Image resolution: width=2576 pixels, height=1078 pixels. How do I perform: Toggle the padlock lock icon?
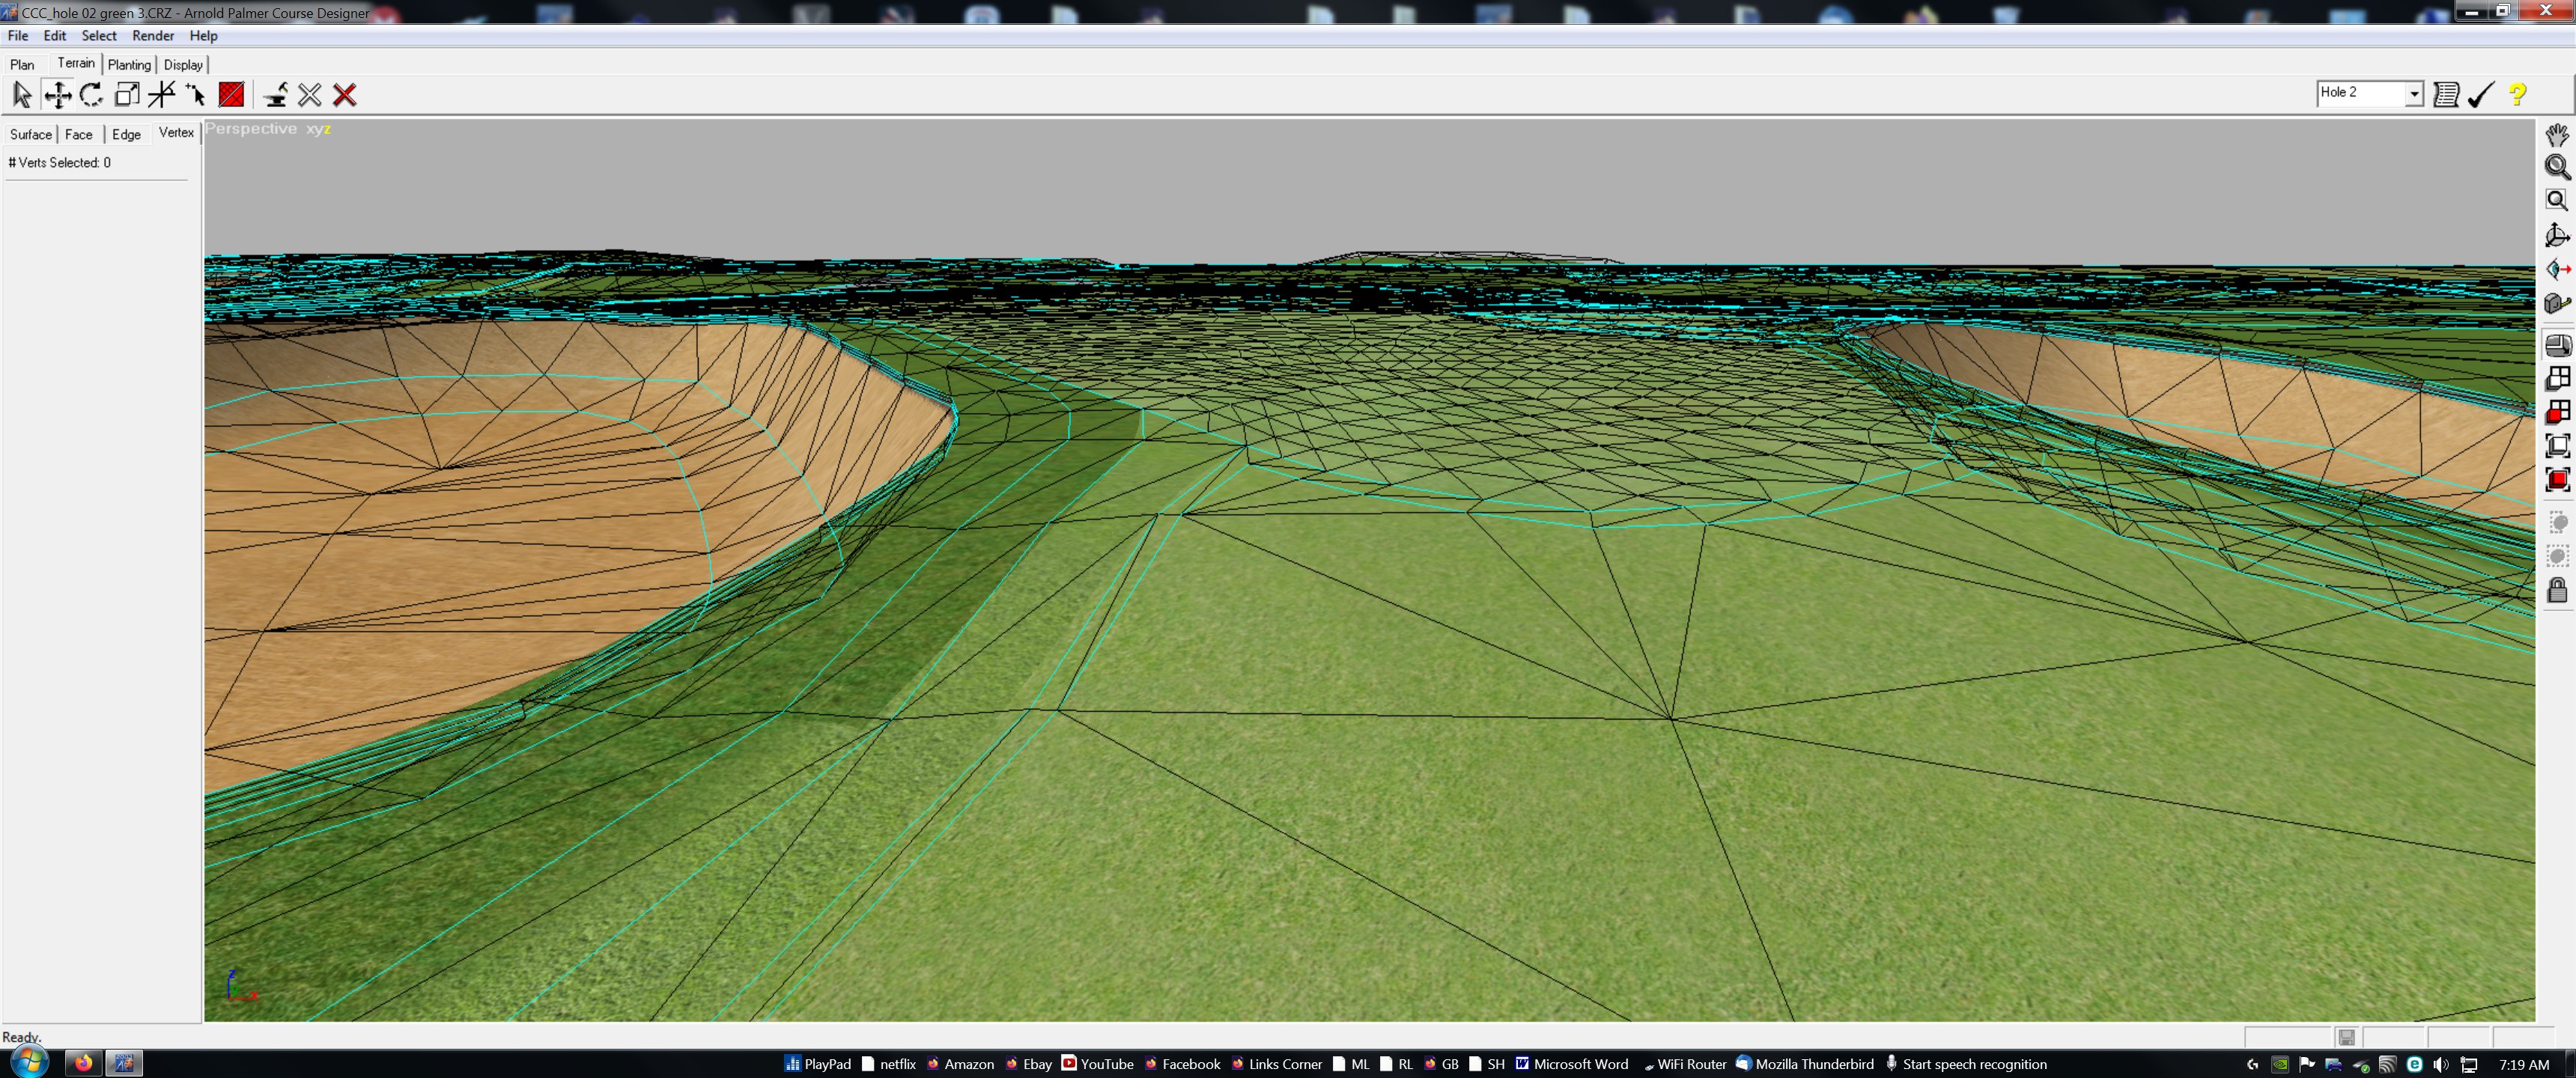[2557, 590]
